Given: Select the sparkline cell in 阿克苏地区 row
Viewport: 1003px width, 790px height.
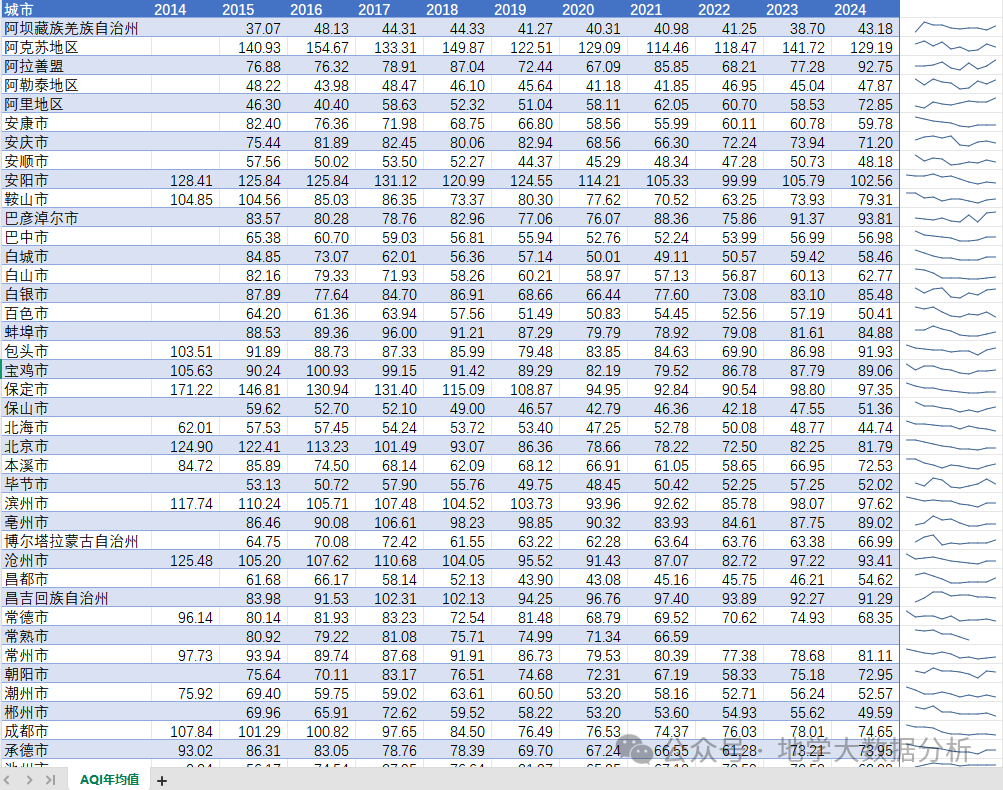Looking at the screenshot, I should [x=951, y=47].
